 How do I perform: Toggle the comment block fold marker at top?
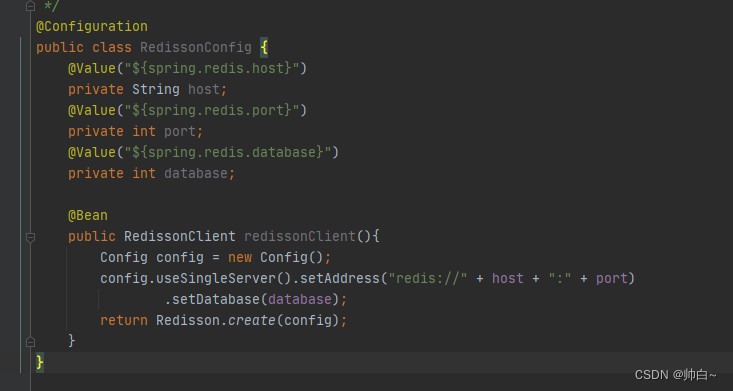(30, 6)
